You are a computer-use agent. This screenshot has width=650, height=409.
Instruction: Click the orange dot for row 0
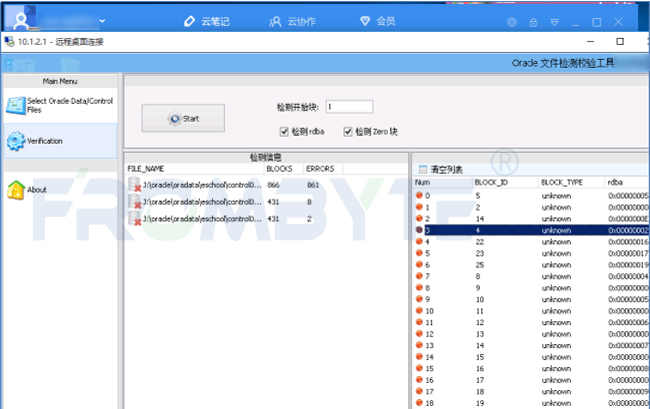(419, 195)
